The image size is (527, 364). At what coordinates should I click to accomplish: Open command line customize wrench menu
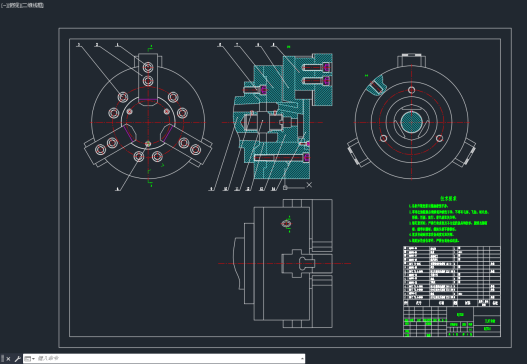point(17,359)
